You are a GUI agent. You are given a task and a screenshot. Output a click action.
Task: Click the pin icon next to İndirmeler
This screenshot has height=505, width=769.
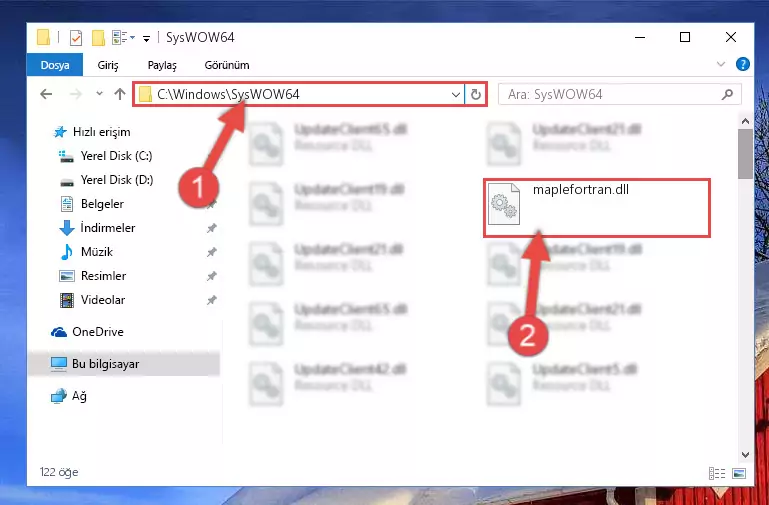point(211,228)
